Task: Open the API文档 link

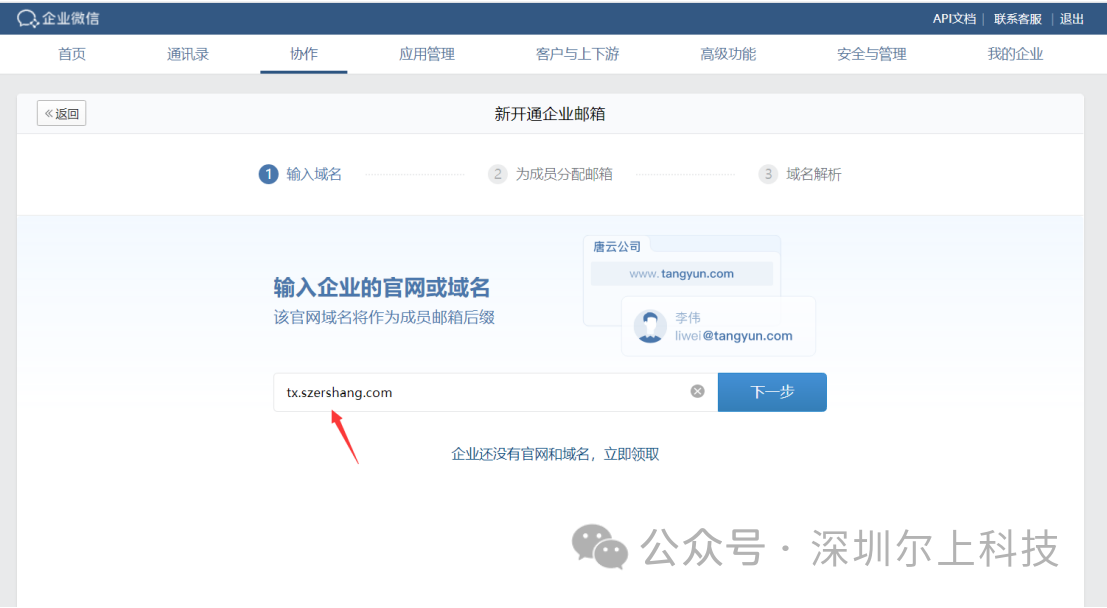Action: click(954, 18)
